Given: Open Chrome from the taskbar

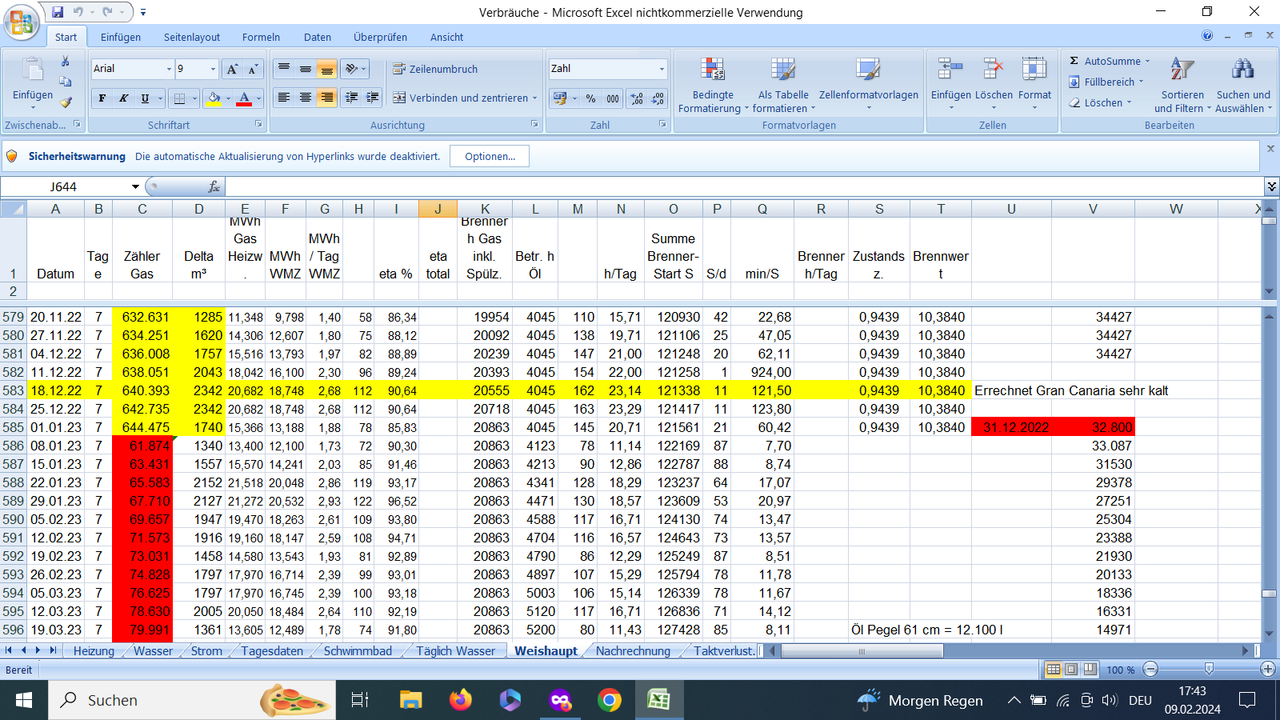Looking at the screenshot, I should click(x=609, y=700).
